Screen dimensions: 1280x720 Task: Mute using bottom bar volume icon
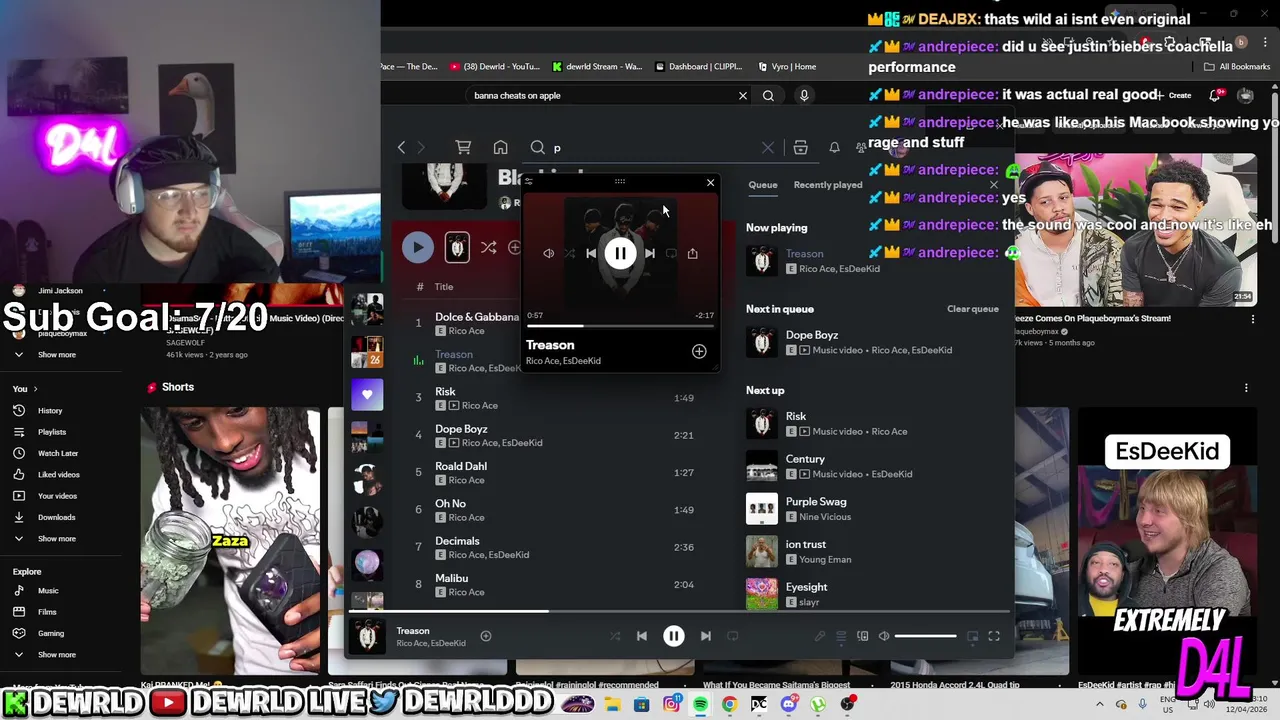pos(884,636)
